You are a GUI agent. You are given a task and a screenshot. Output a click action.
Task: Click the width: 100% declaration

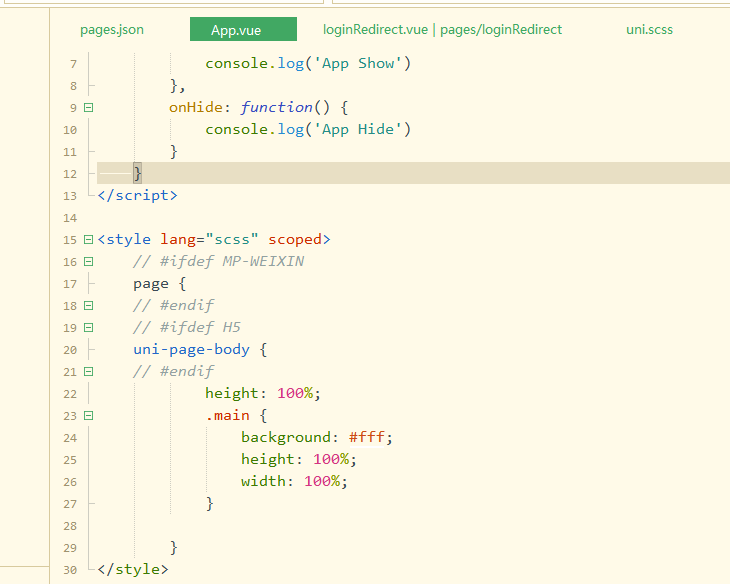[293, 482]
